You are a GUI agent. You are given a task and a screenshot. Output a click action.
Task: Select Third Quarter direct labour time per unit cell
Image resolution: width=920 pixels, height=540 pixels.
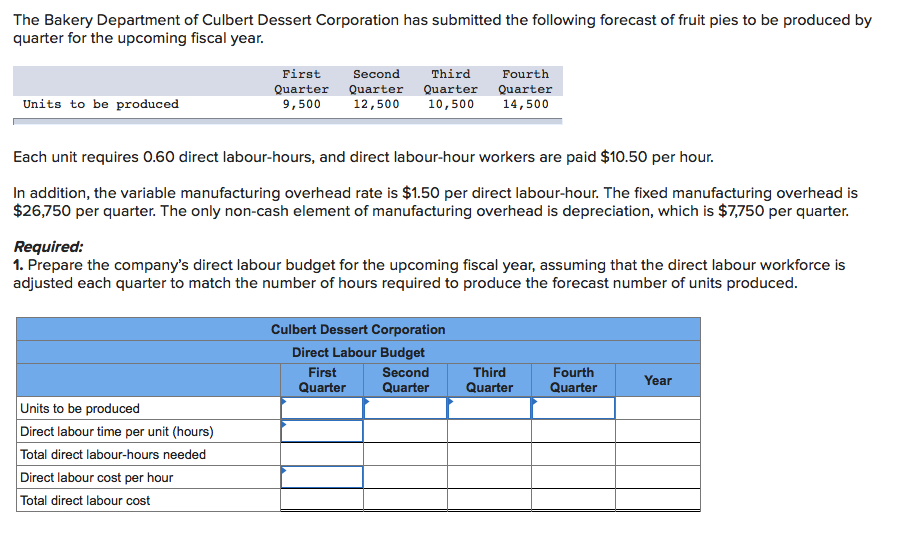tap(489, 431)
